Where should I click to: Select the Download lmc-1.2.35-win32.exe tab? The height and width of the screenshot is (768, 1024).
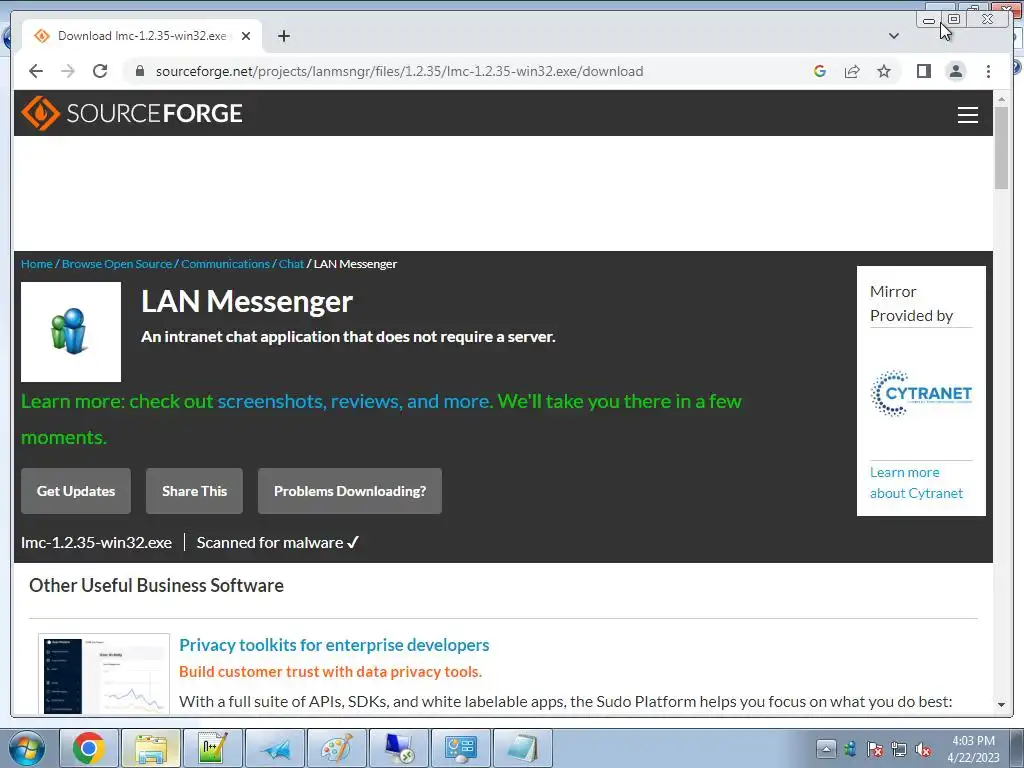(141, 36)
